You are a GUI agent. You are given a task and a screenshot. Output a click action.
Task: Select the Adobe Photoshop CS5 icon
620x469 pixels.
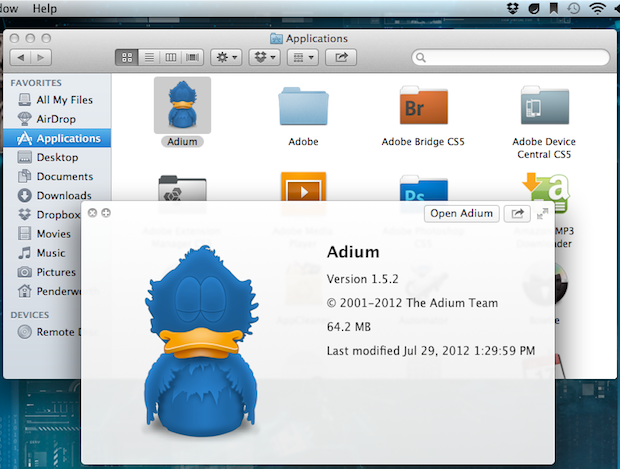(423, 188)
